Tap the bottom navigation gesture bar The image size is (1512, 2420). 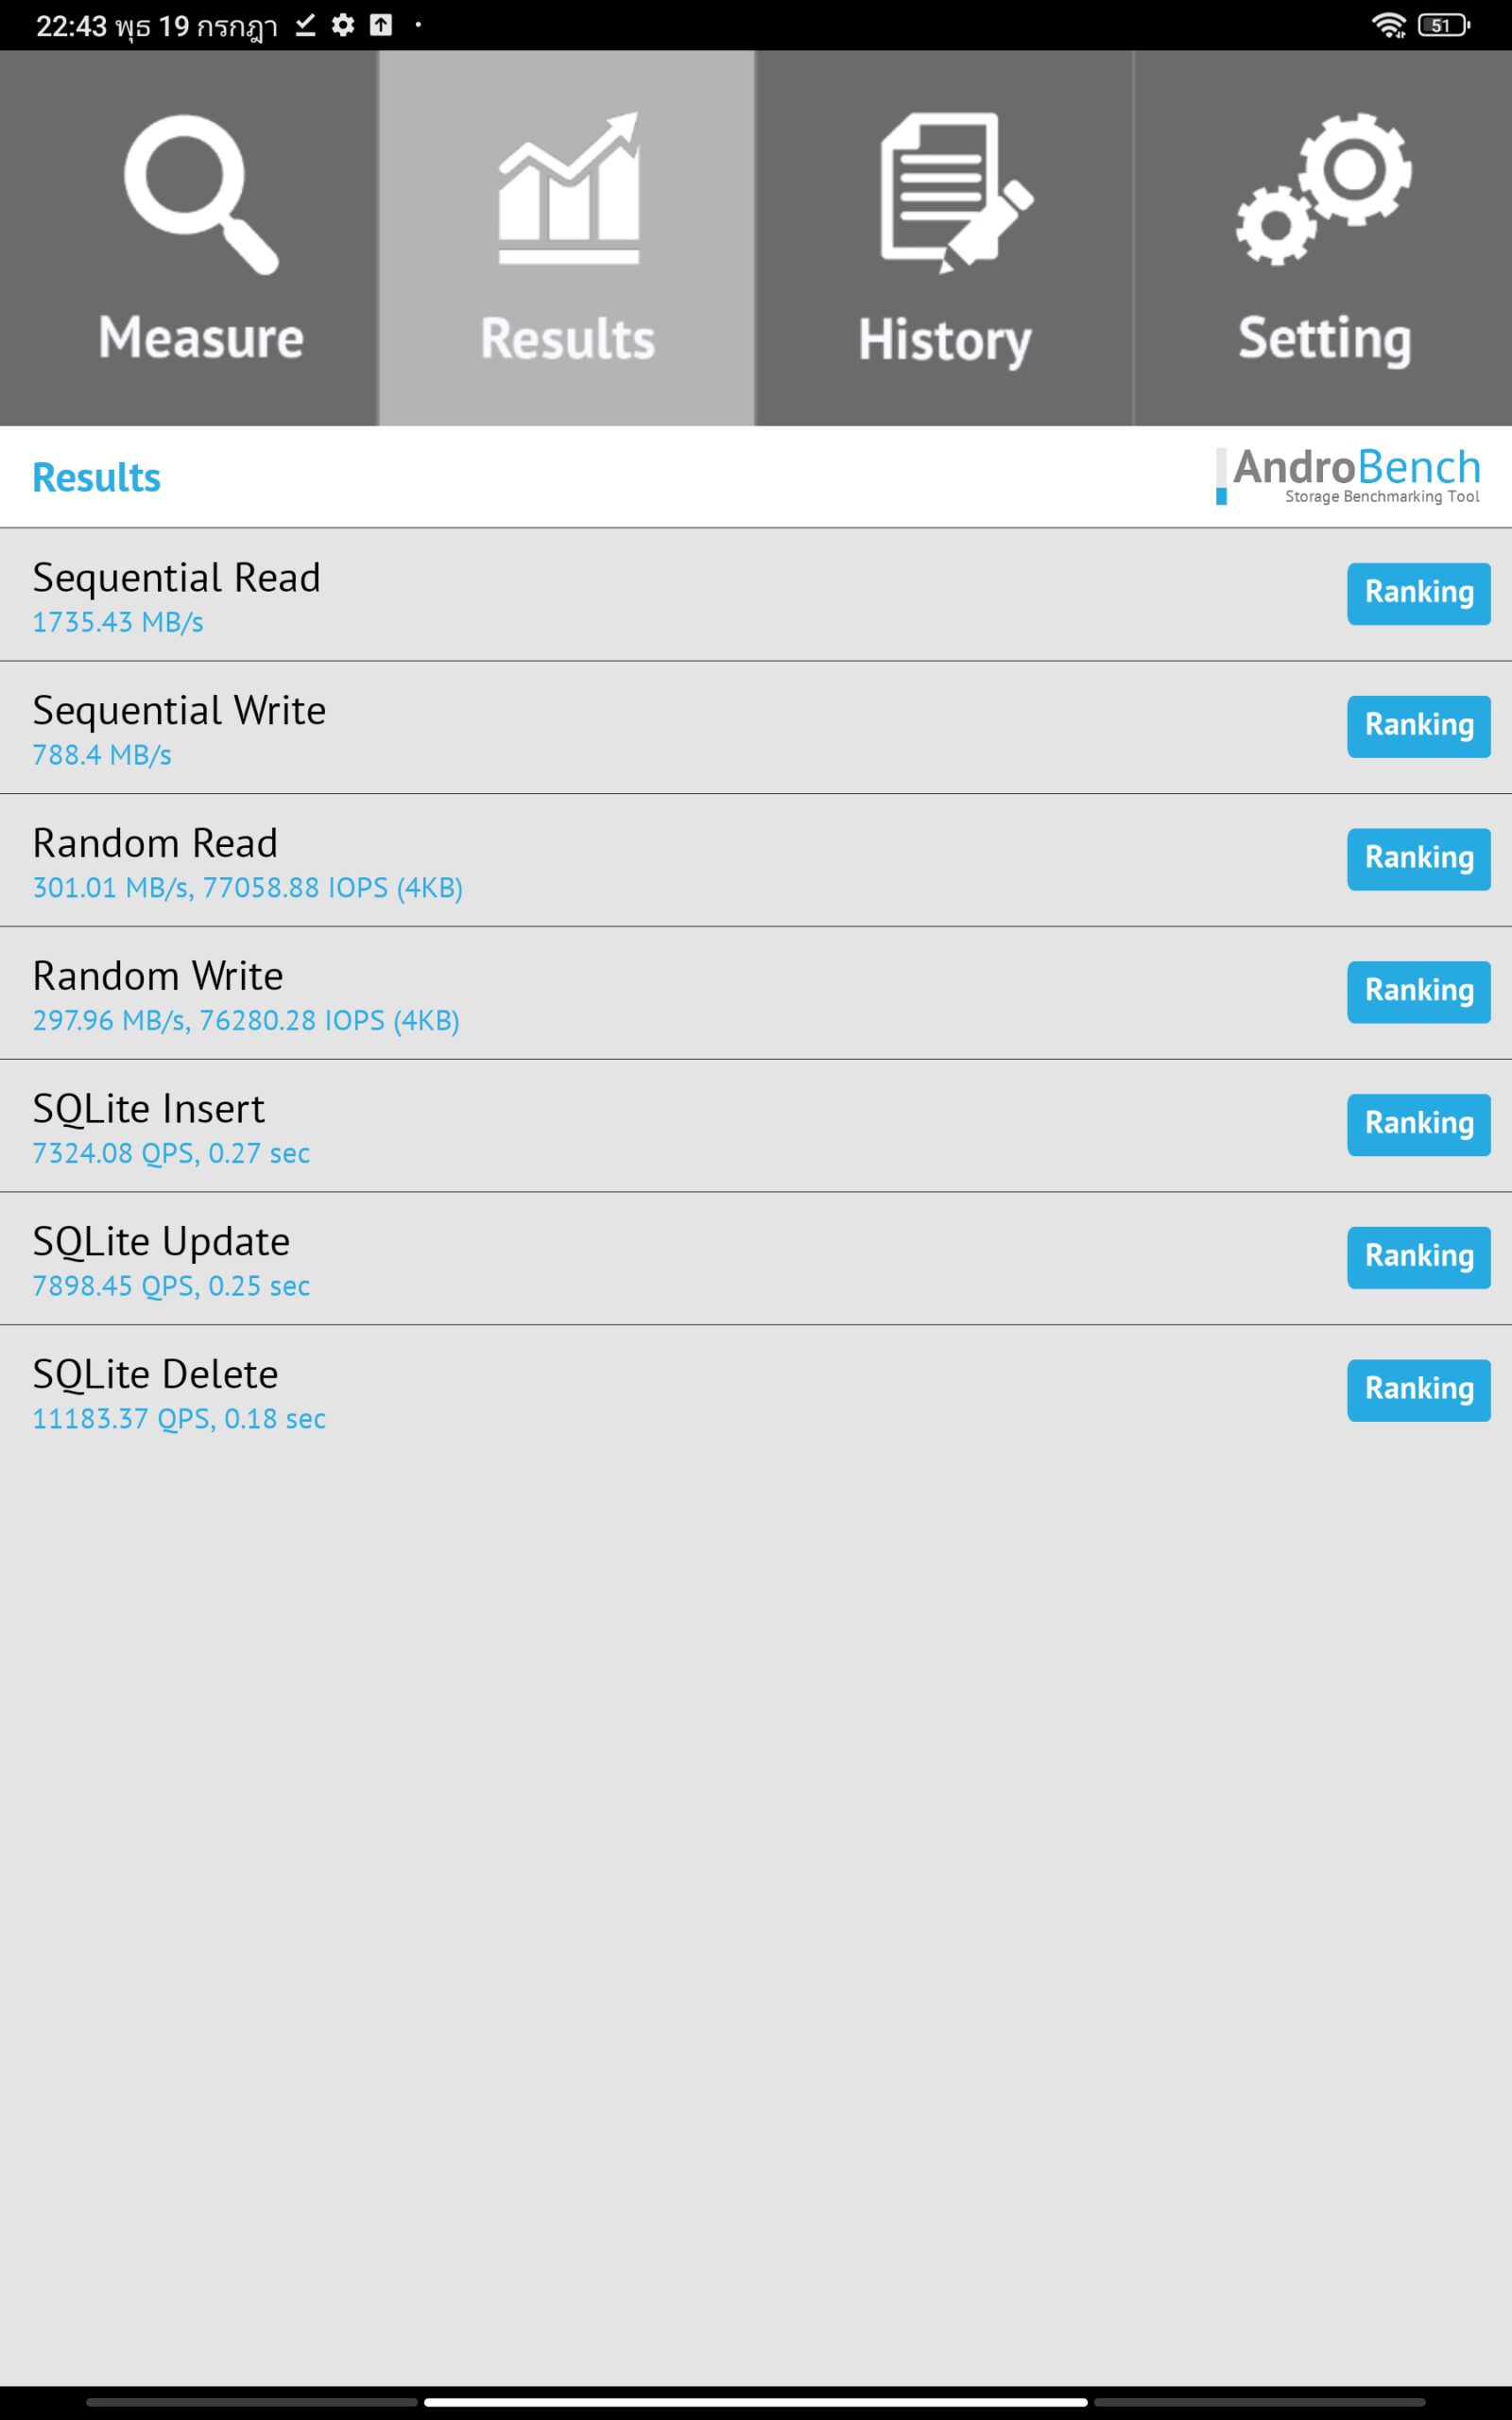(x=756, y=2401)
